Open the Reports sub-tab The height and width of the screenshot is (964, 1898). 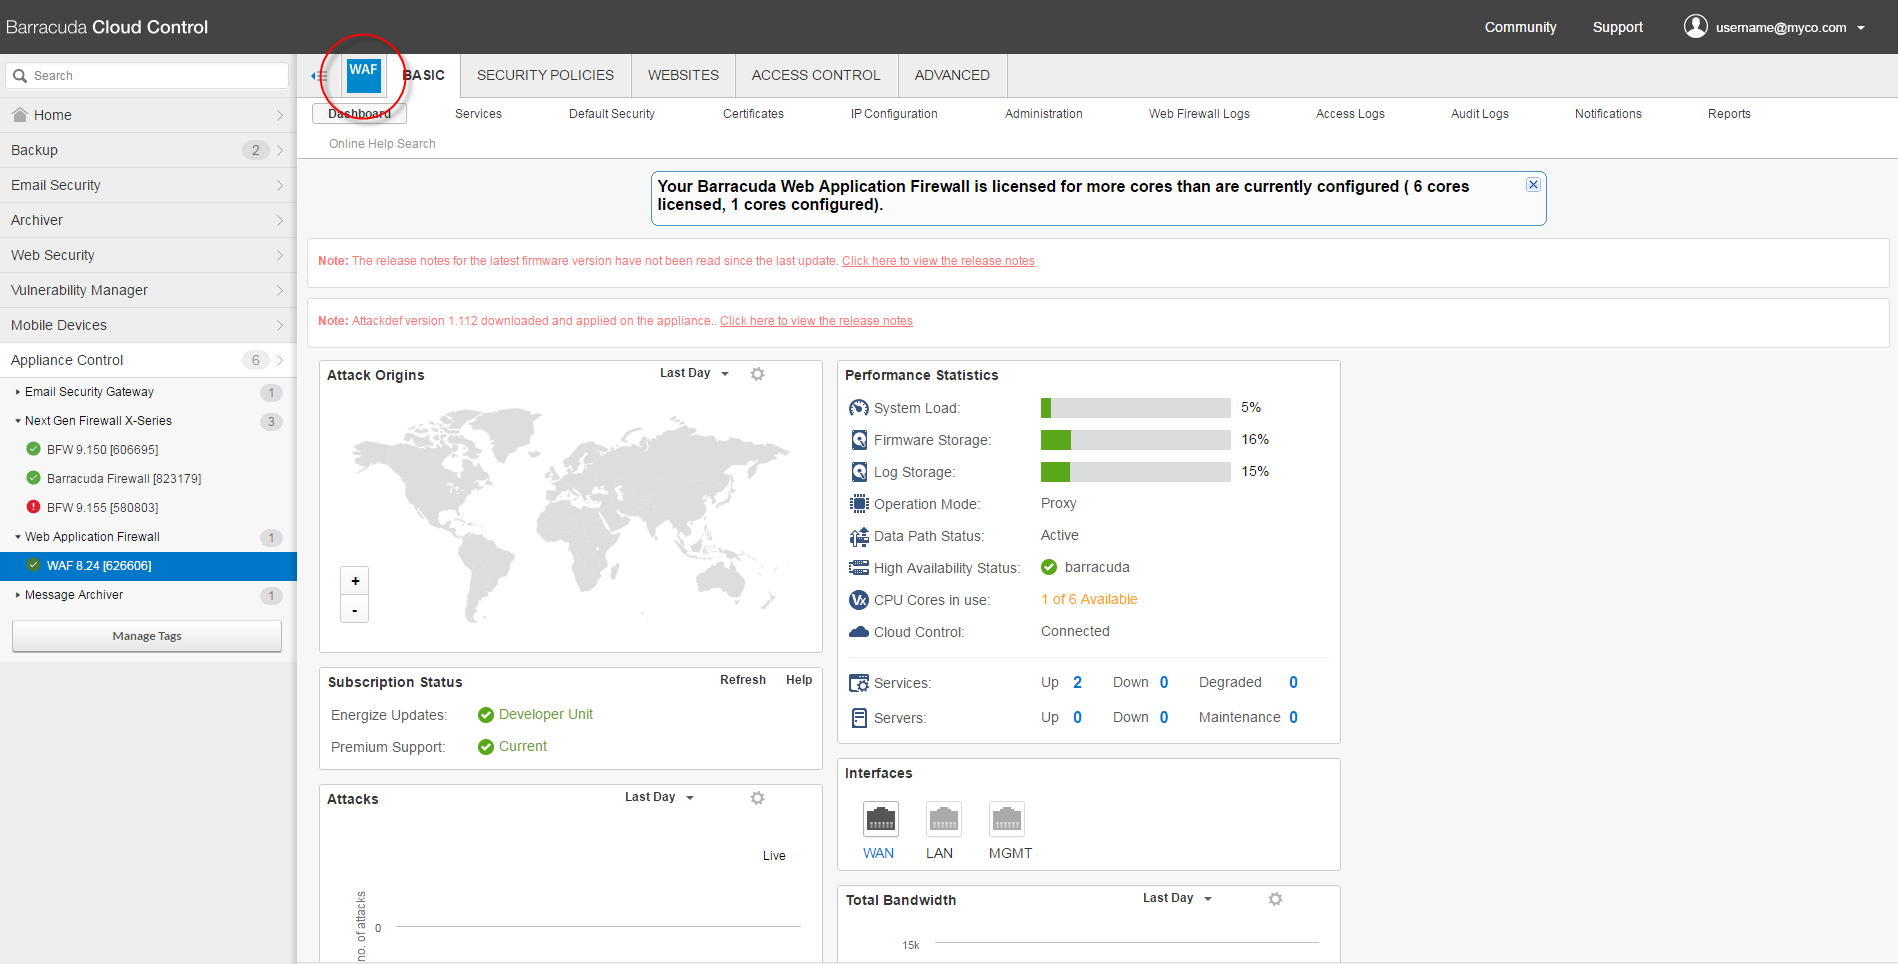tap(1729, 114)
